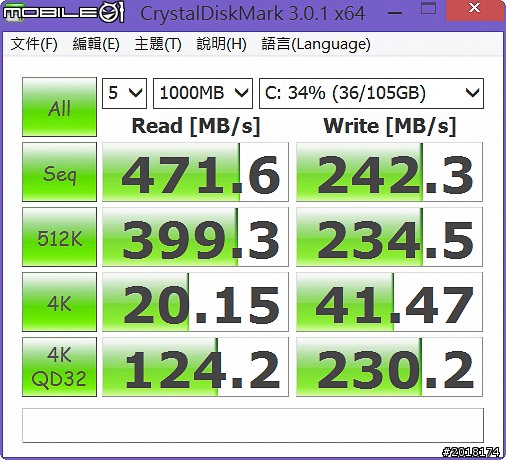Click the 4K read result 20.15
The image size is (506, 460).
(195, 302)
